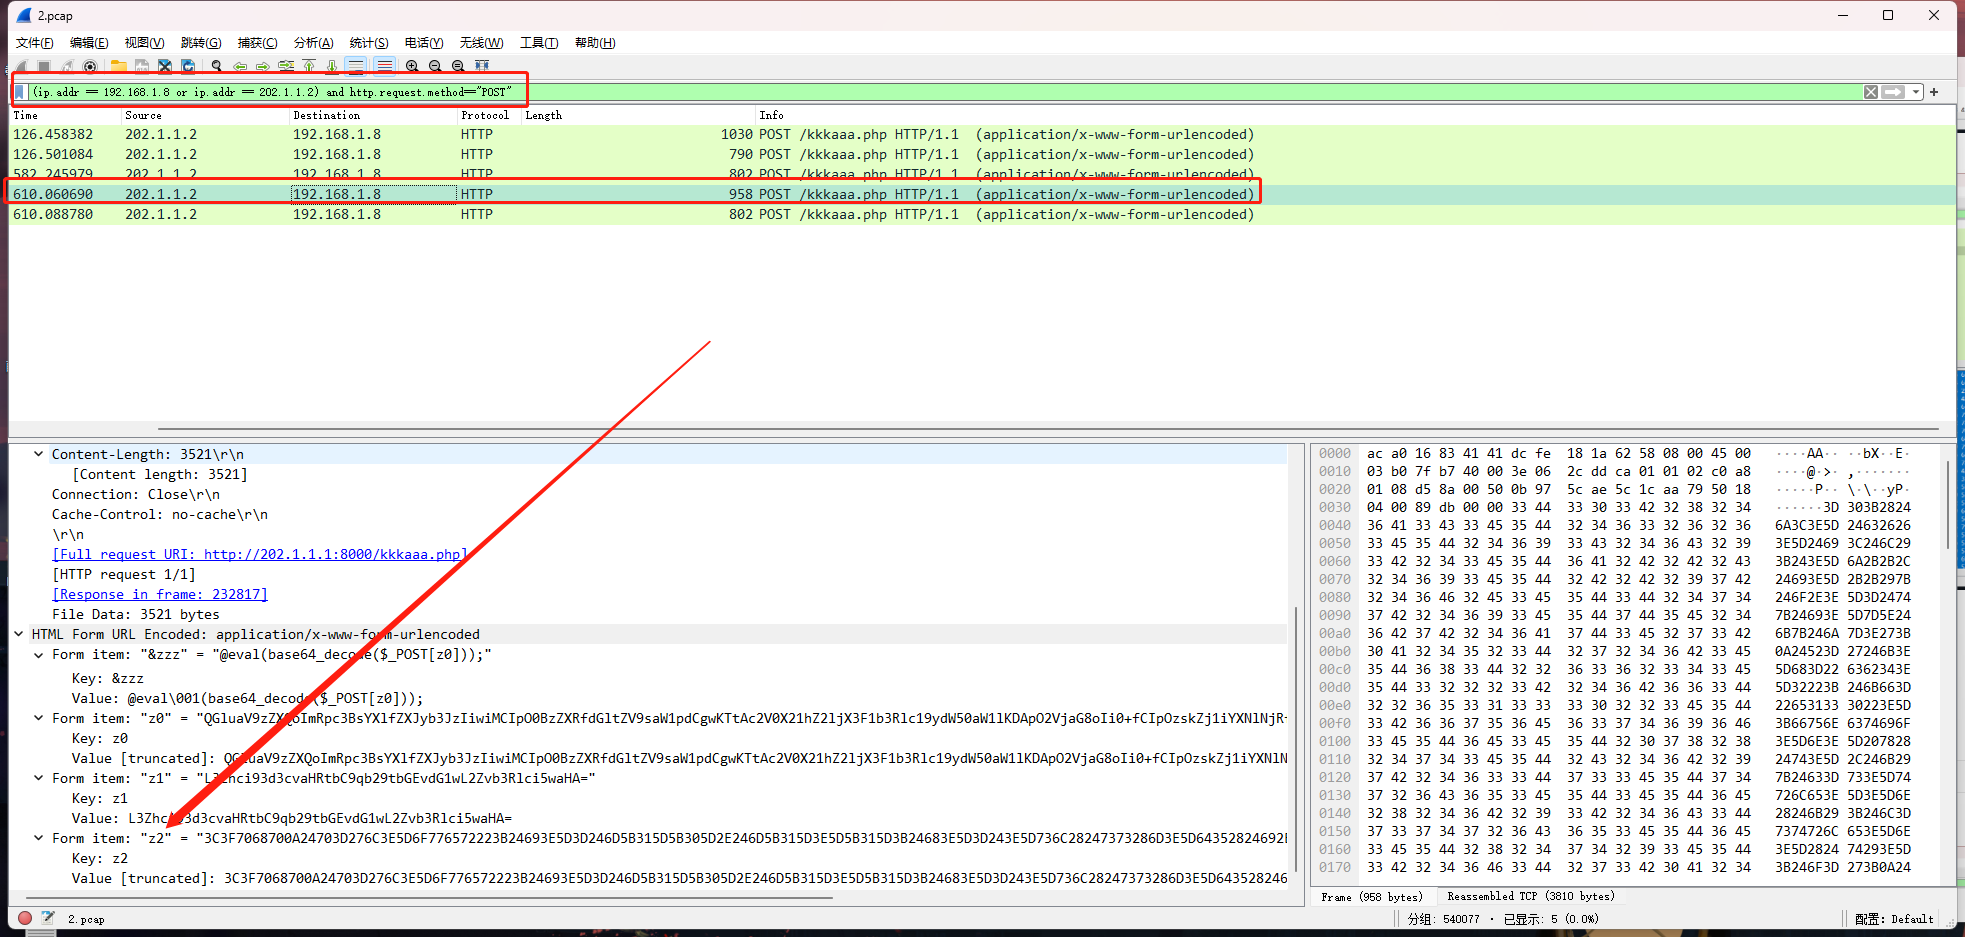This screenshot has height=937, width=1965.
Task: Toggle packet list colorization
Action: (x=384, y=66)
